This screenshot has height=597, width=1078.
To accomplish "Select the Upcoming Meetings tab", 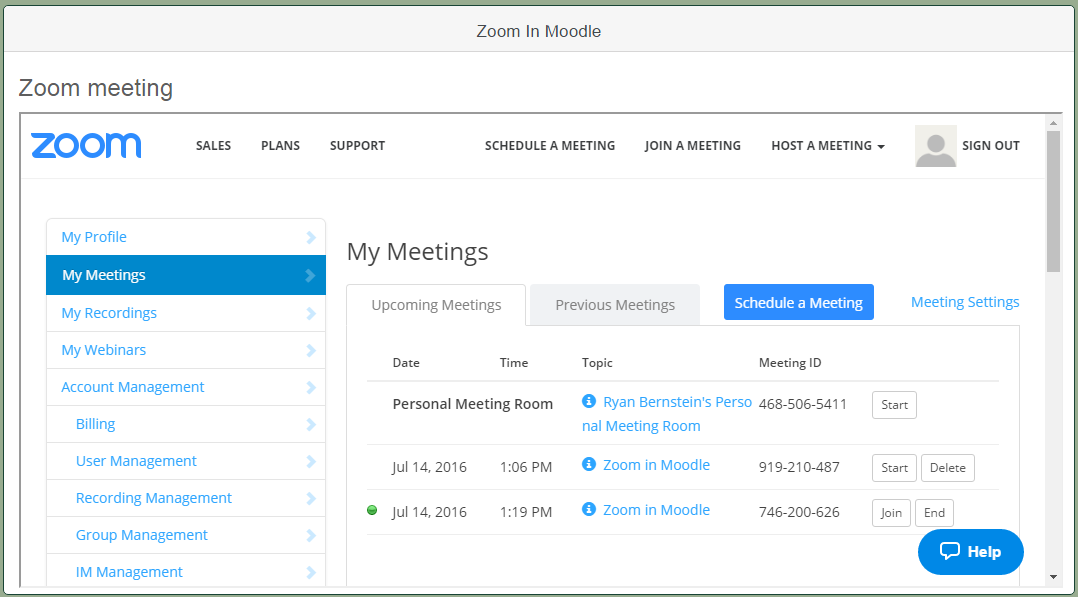I will coord(436,305).
